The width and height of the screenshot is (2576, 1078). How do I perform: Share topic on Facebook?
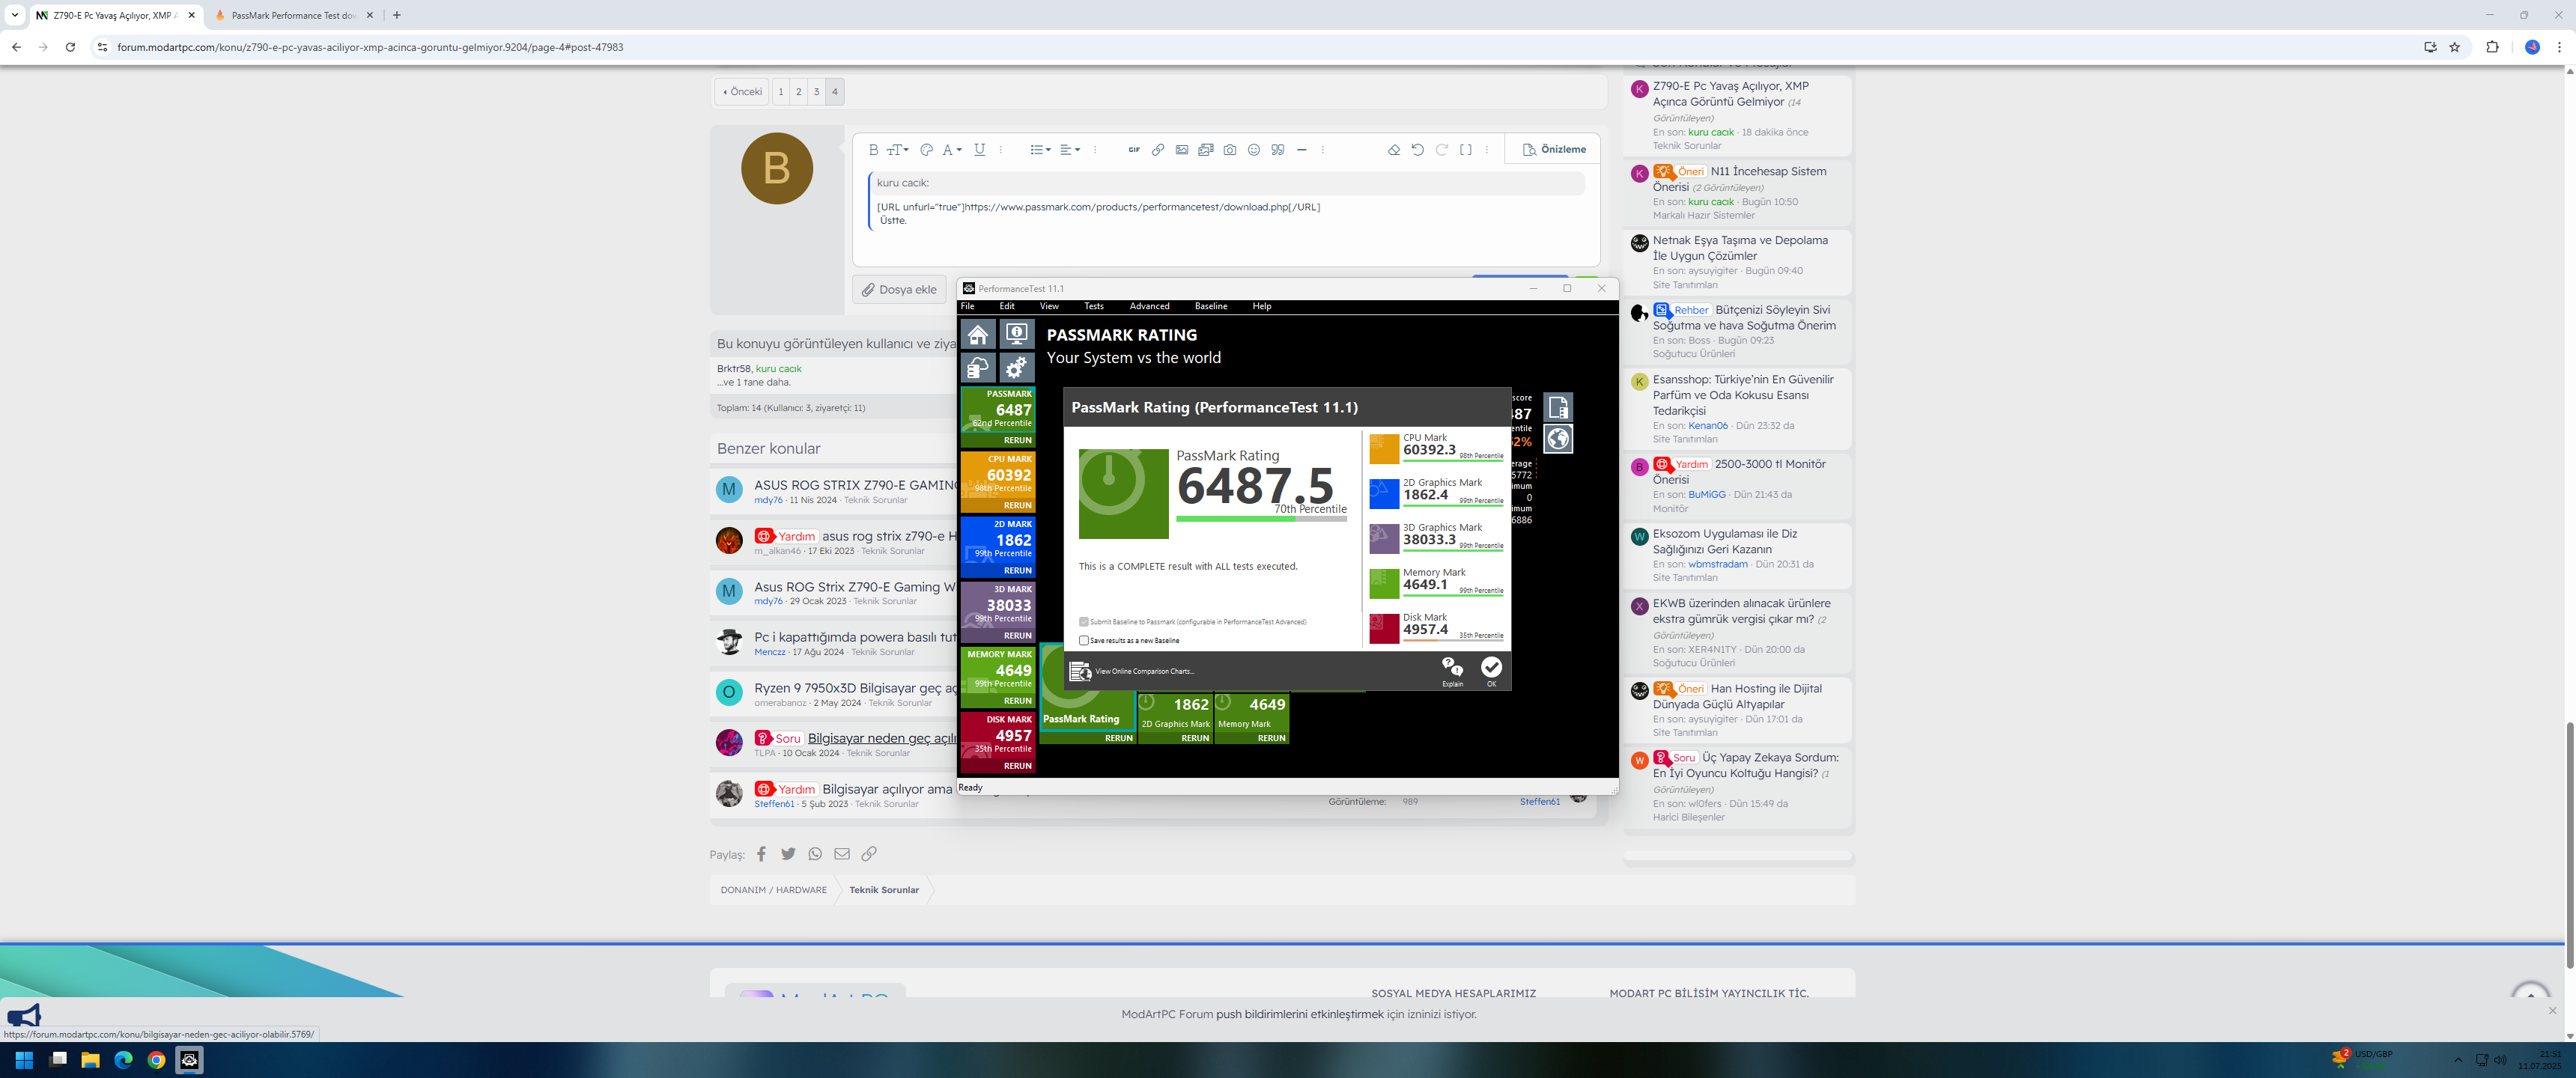pos(761,854)
